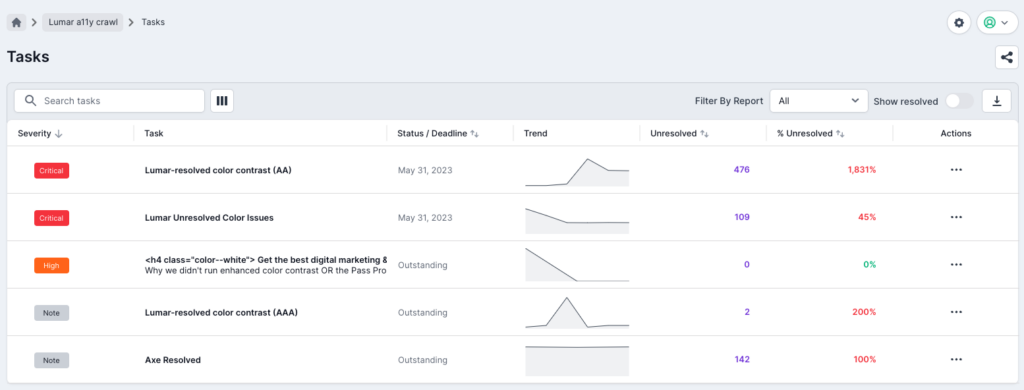Click the 1,831% unresolved value
This screenshot has width=1024, height=390.
click(x=861, y=170)
